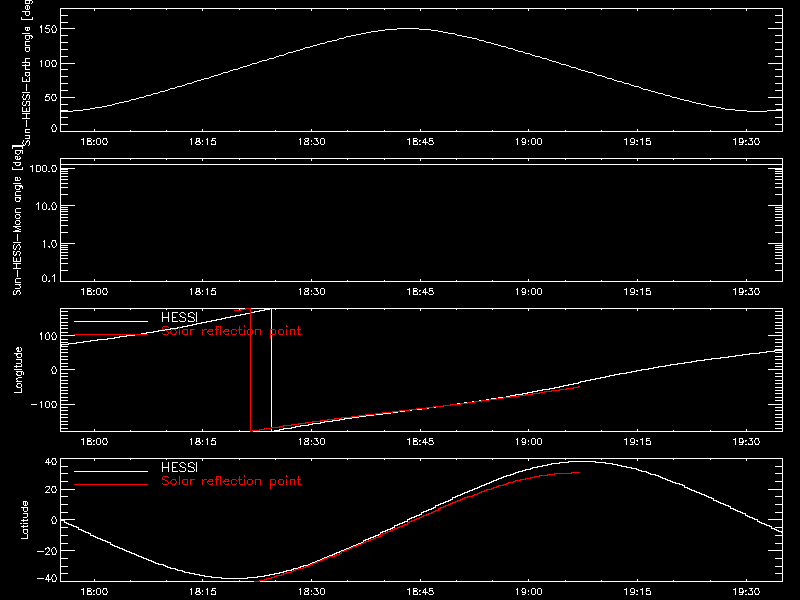Screen dimensions: 800x600
Task: Click 18:30 time label under Longitude plot
Action: pyautogui.click(x=311, y=441)
